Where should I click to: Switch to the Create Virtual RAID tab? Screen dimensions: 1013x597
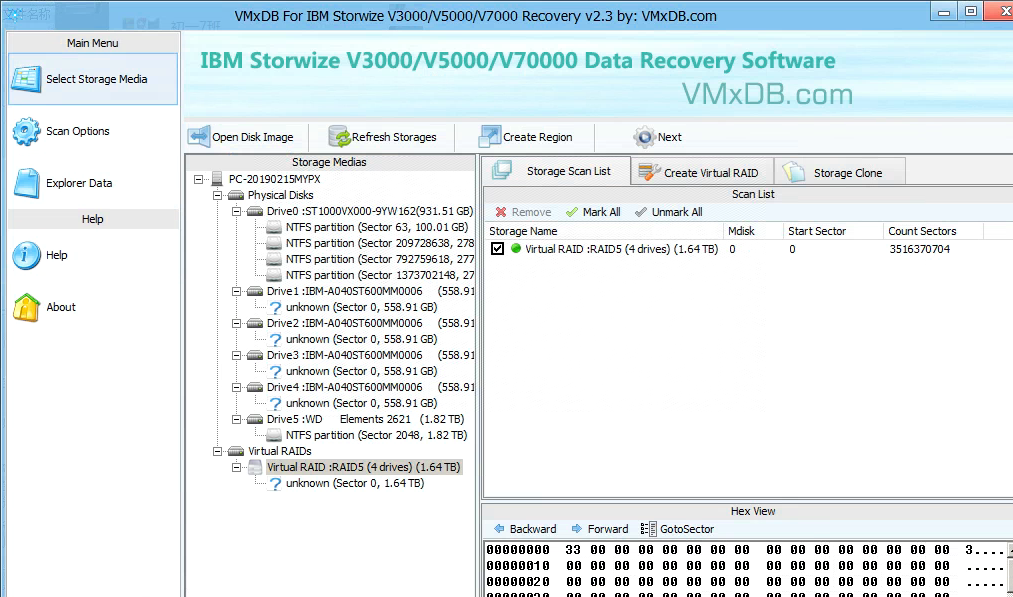point(702,173)
